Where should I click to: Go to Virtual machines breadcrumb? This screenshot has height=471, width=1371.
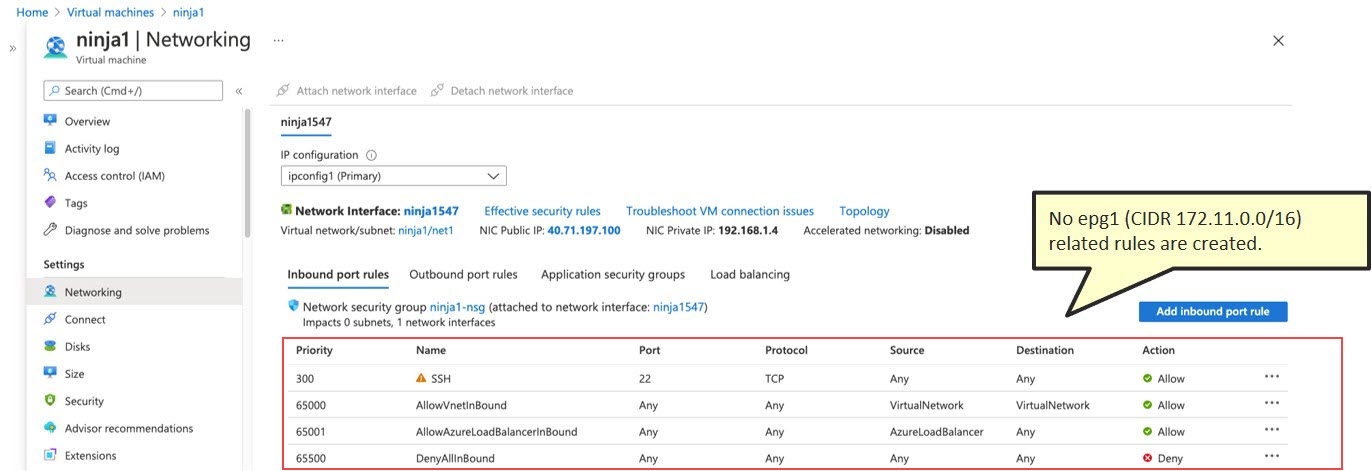tap(111, 12)
